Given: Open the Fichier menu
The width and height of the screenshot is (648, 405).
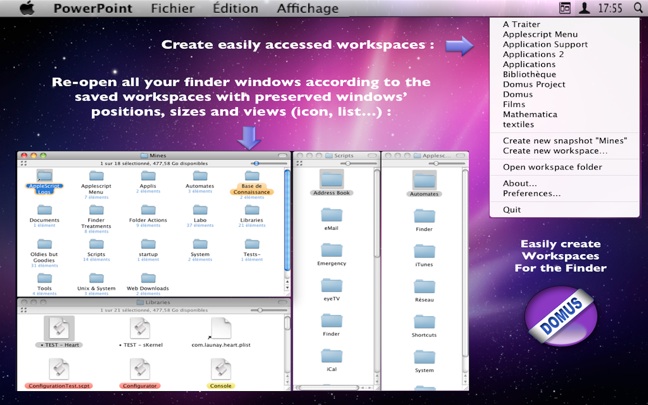Looking at the screenshot, I should (172, 8).
